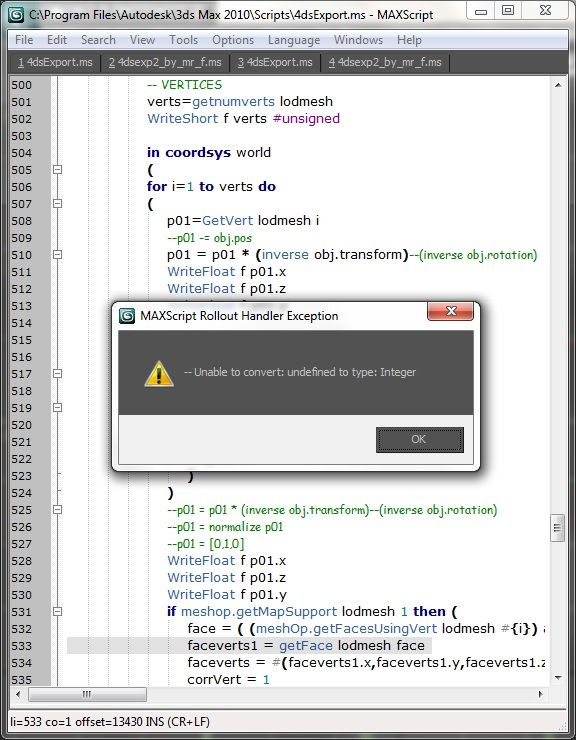
Task: Click 'inverse' keyword on line 510
Action: pyautogui.click(x=285, y=254)
